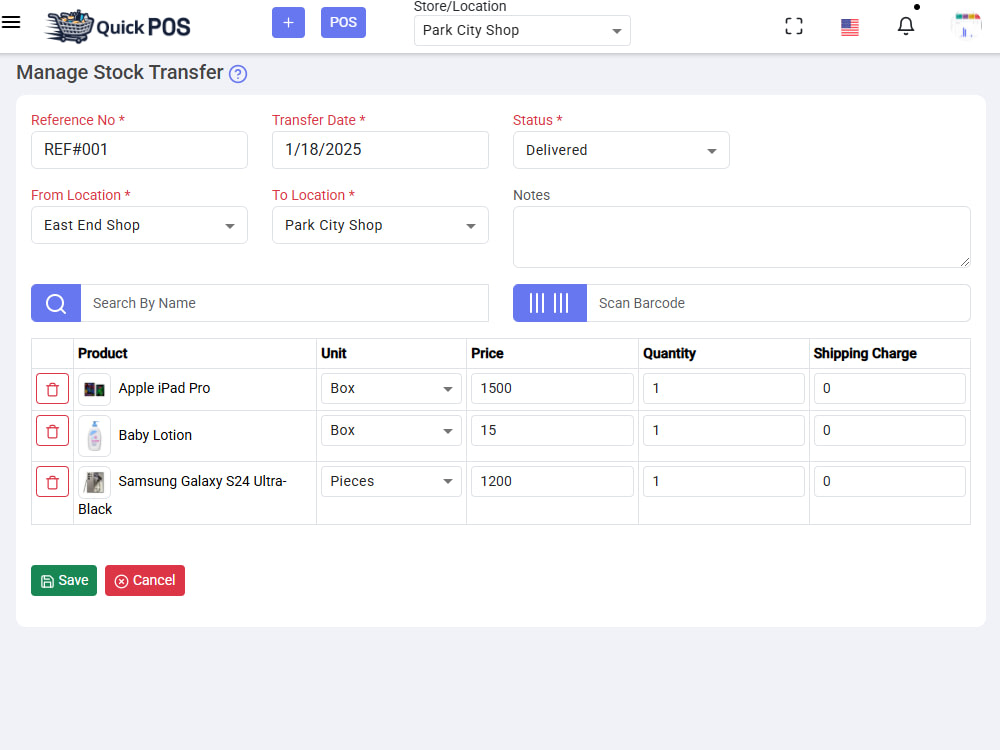Open the From Location dropdown
The image size is (1000, 750).
(x=139, y=225)
